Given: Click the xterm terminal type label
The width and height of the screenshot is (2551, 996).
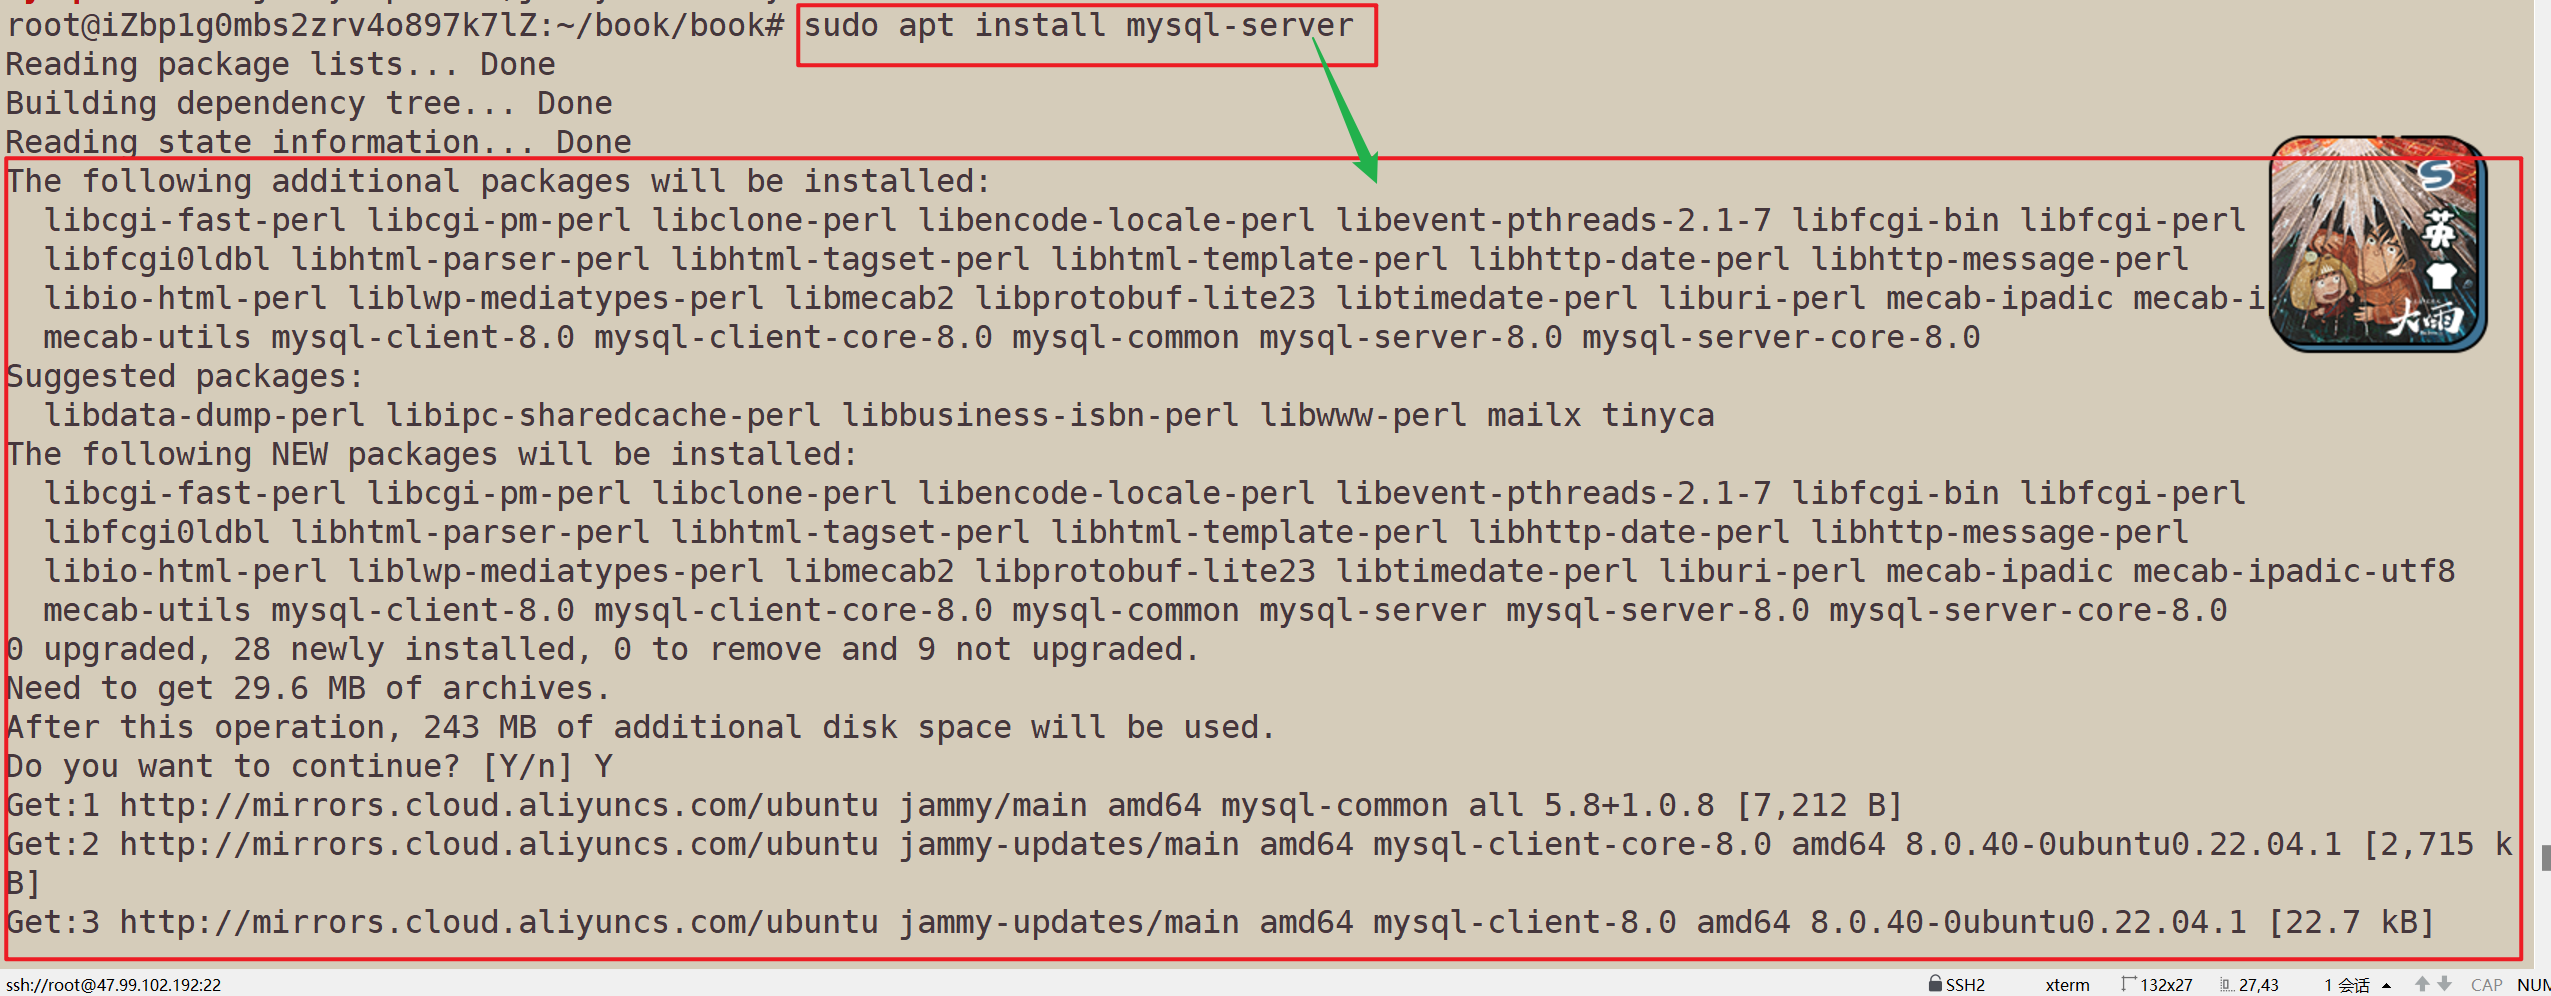Looking at the screenshot, I should tap(2067, 985).
